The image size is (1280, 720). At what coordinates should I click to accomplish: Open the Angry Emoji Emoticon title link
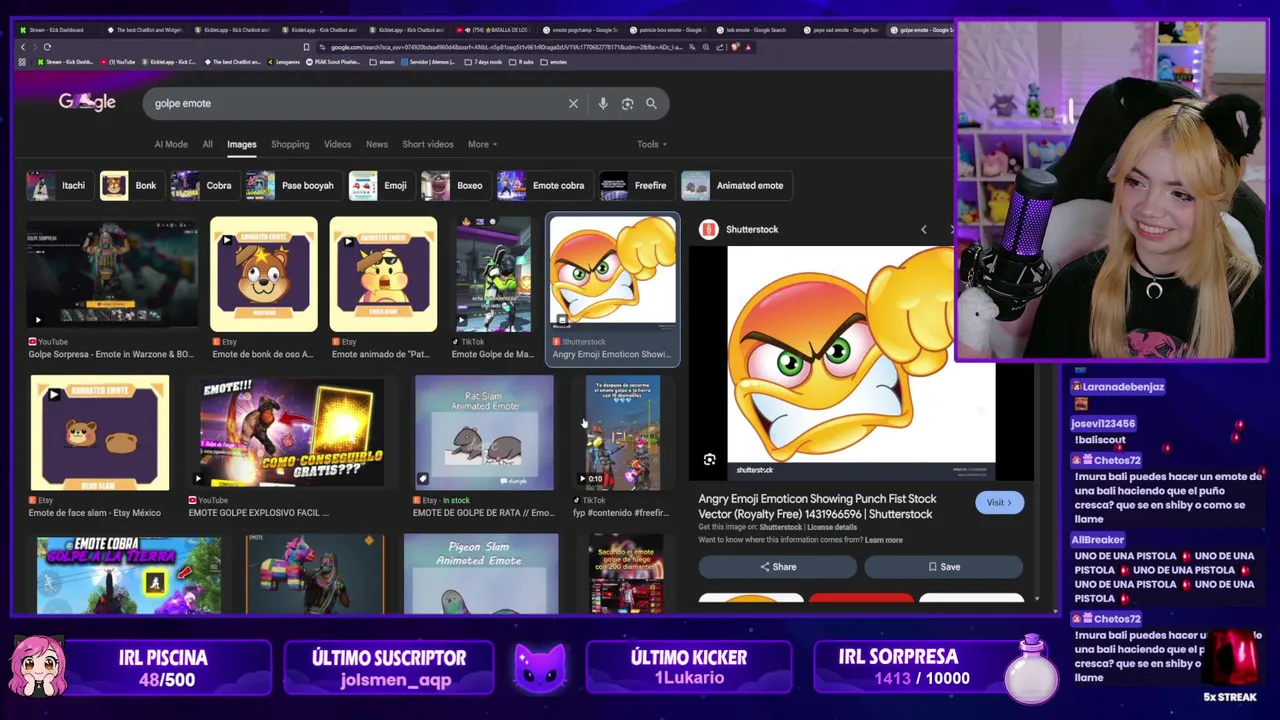coord(817,506)
